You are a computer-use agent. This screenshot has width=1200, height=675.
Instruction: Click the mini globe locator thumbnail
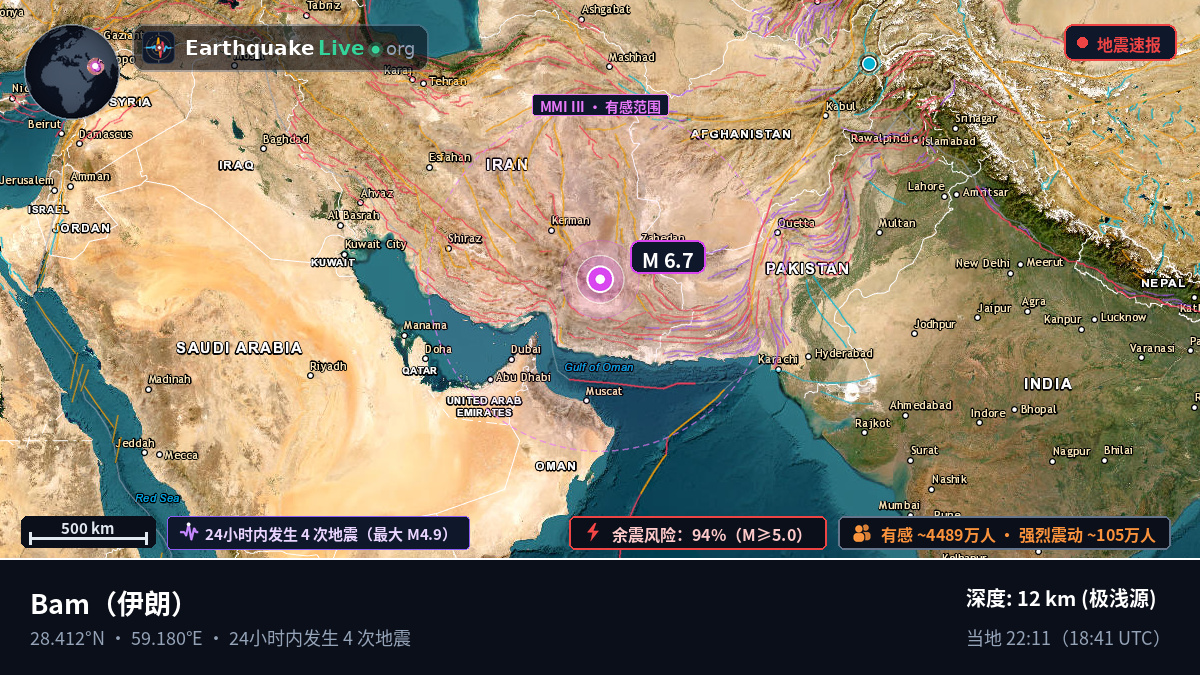pos(72,71)
